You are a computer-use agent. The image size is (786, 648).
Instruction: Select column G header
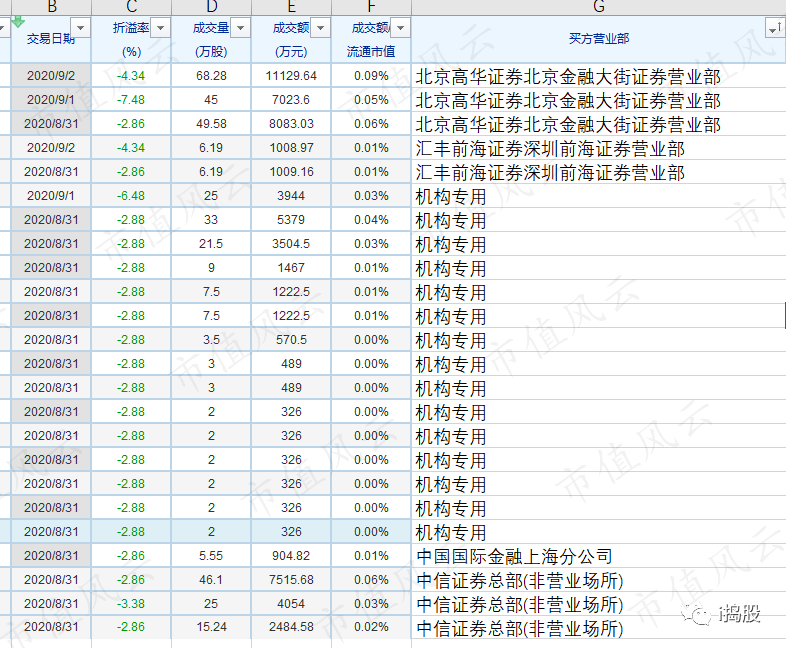point(599,7)
